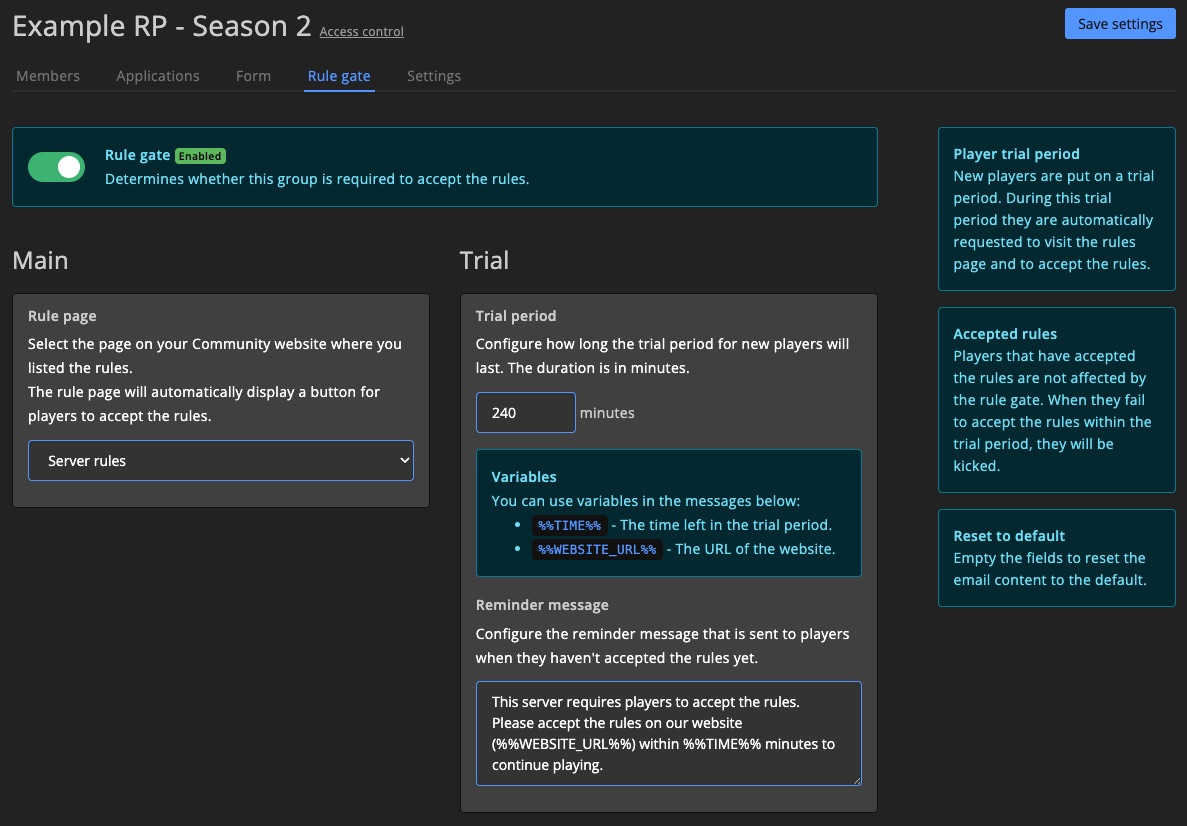
Task: Select the Rule gate tab
Action: click(x=339, y=76)
